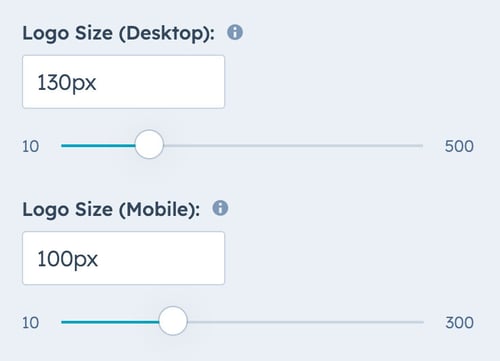This screenshot has height=361, width=500.
Task: Click the 10 minimum label of mobile slider
Action: tap(30, 323)
